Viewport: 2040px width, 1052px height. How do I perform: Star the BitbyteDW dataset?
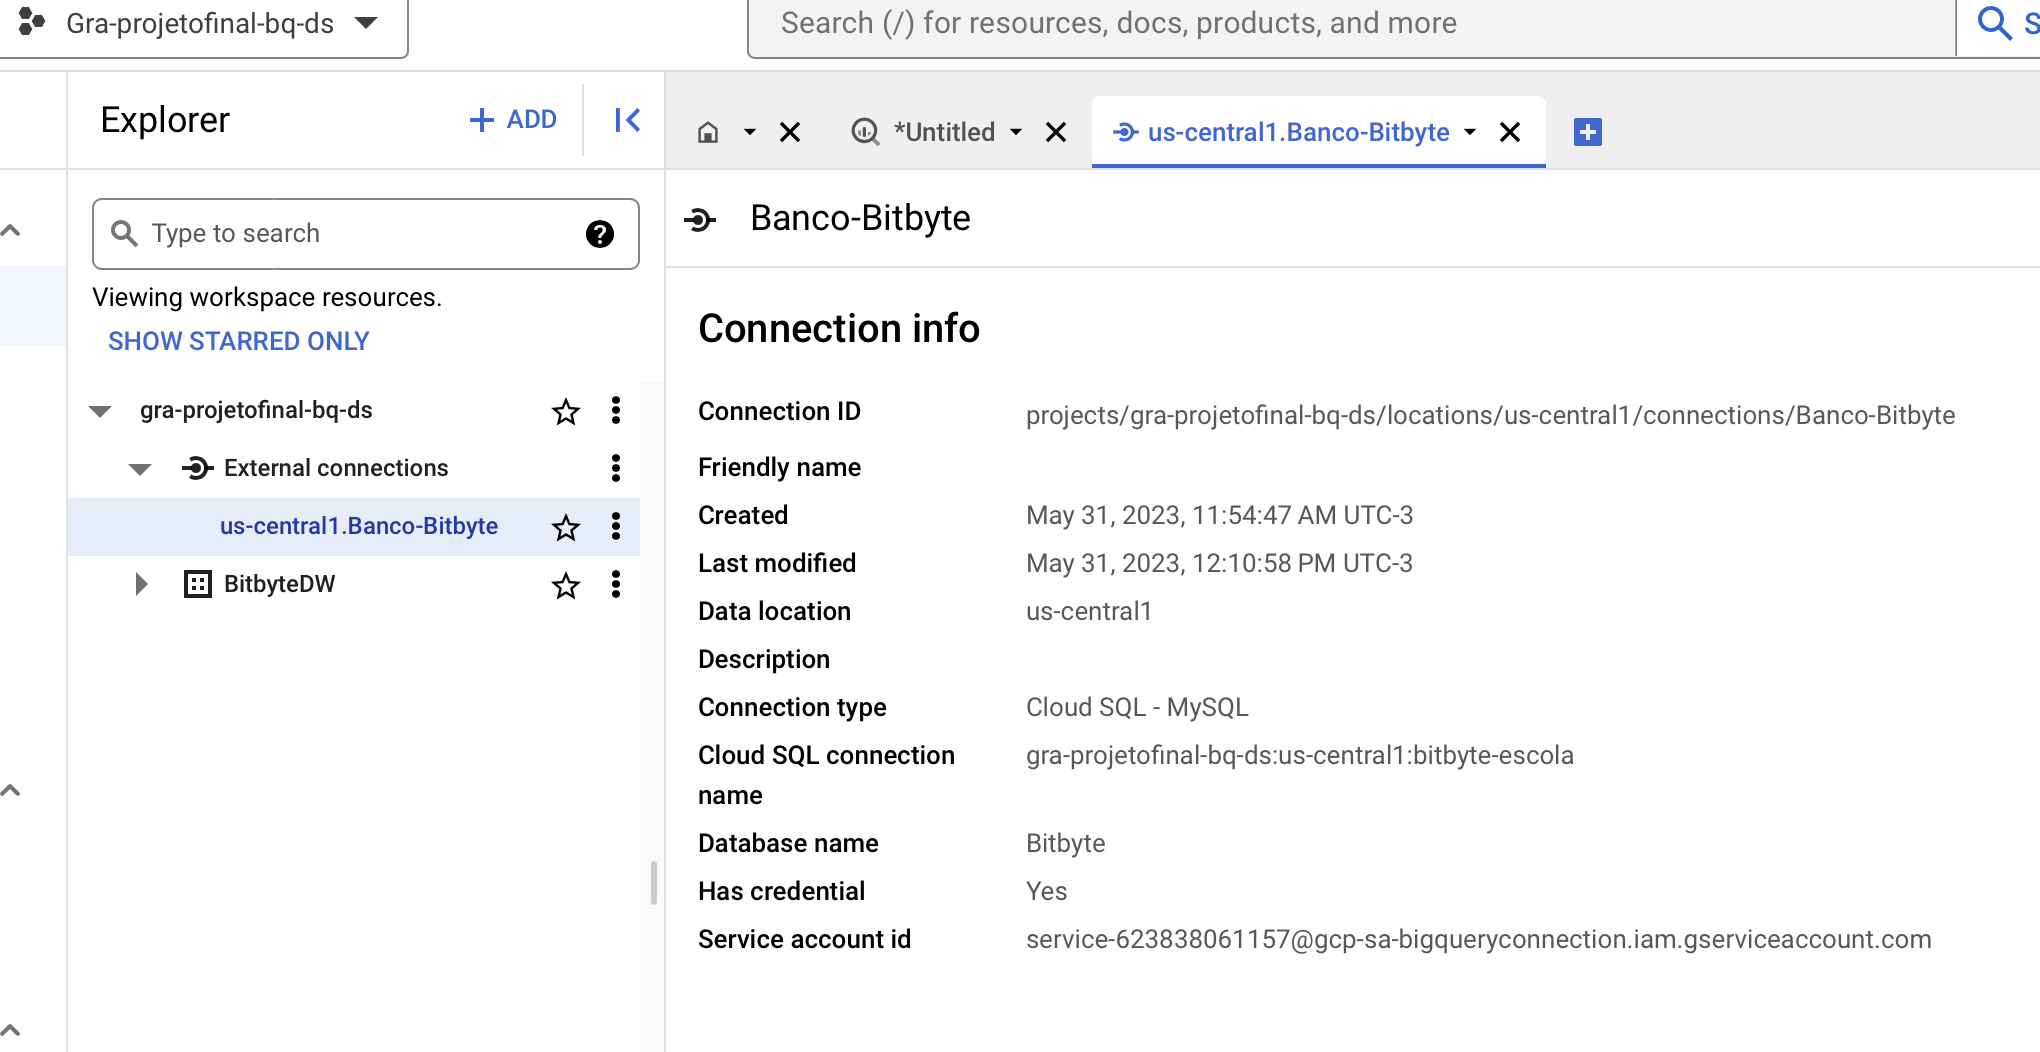[566, 585]
